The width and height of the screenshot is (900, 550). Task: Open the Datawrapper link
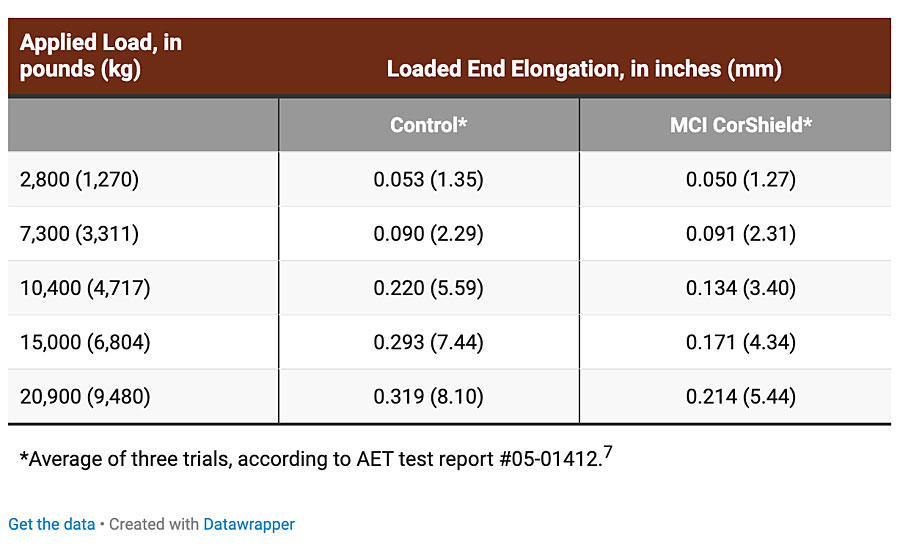249,524
